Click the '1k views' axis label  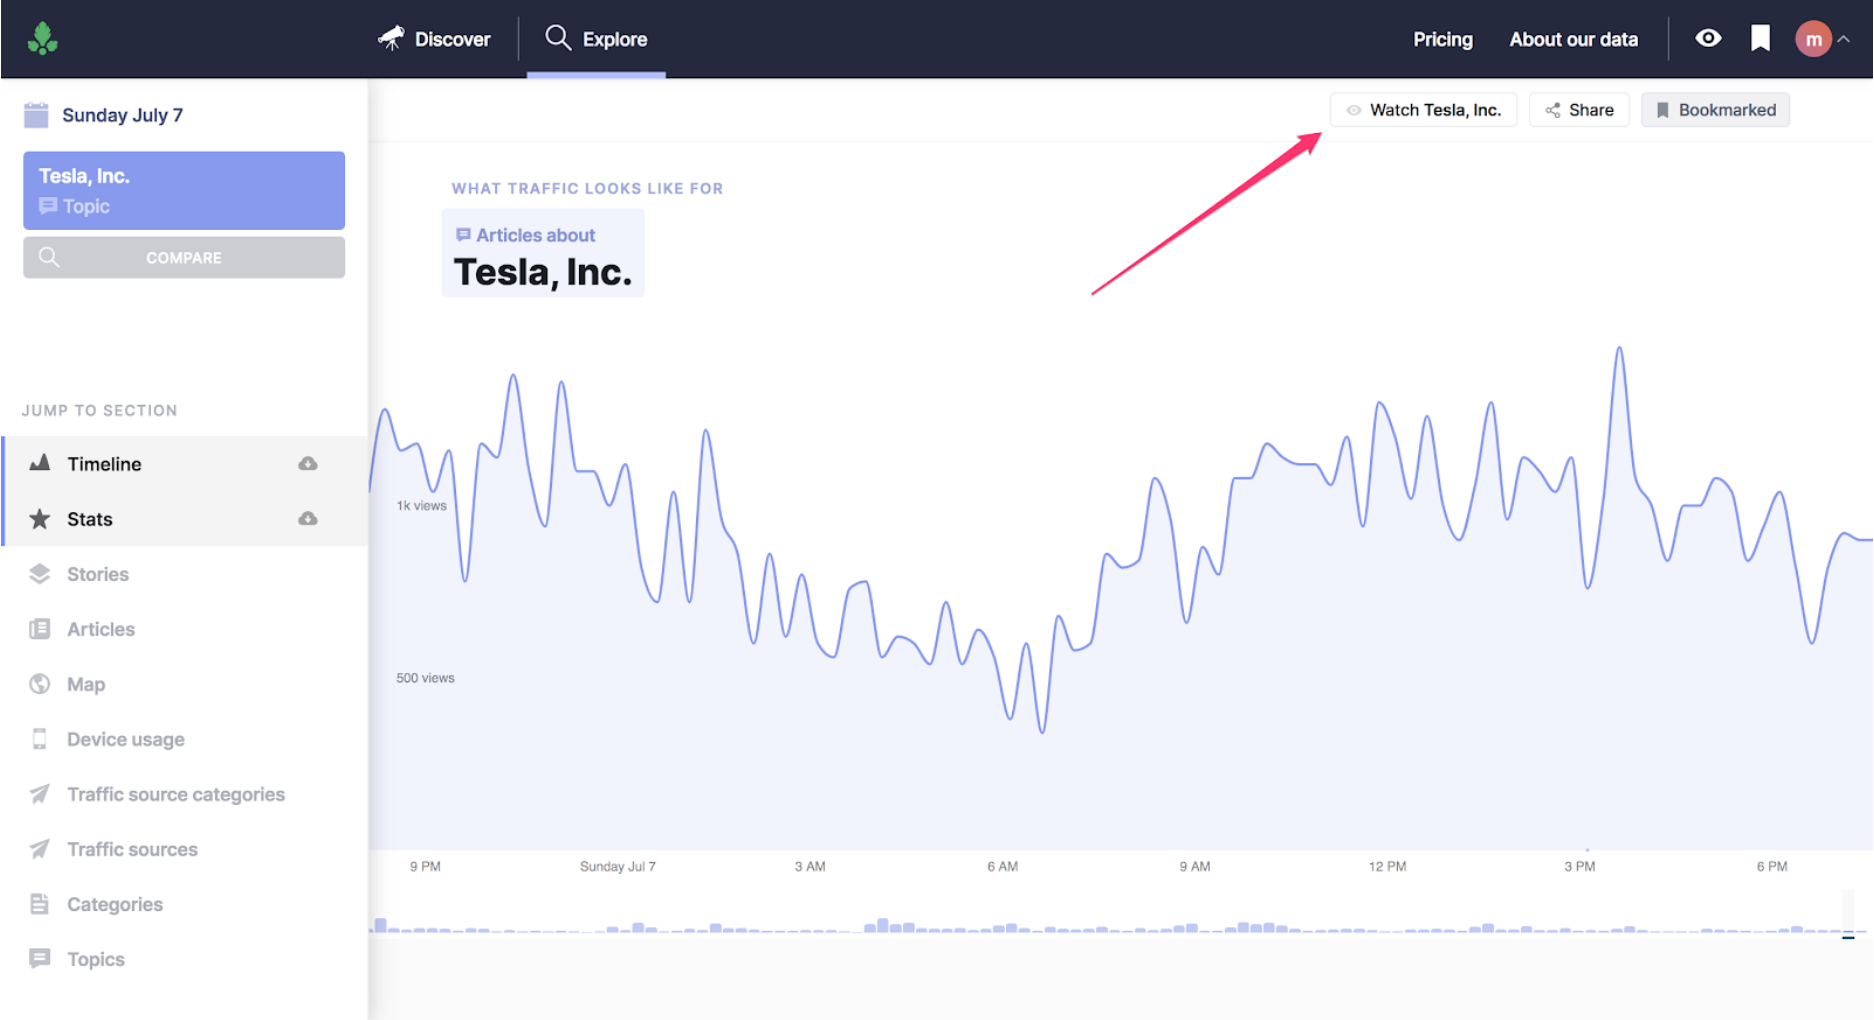click(422, 505)
